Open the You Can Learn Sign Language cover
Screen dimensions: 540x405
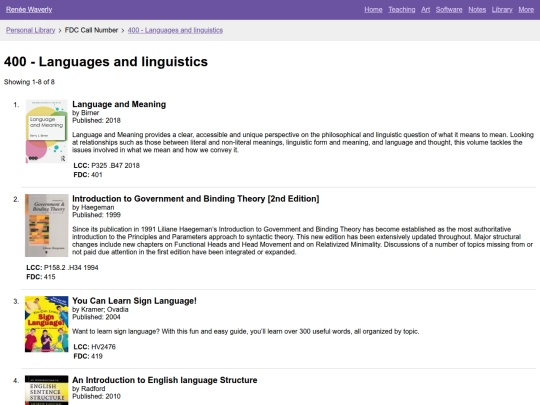coord(46,324)
